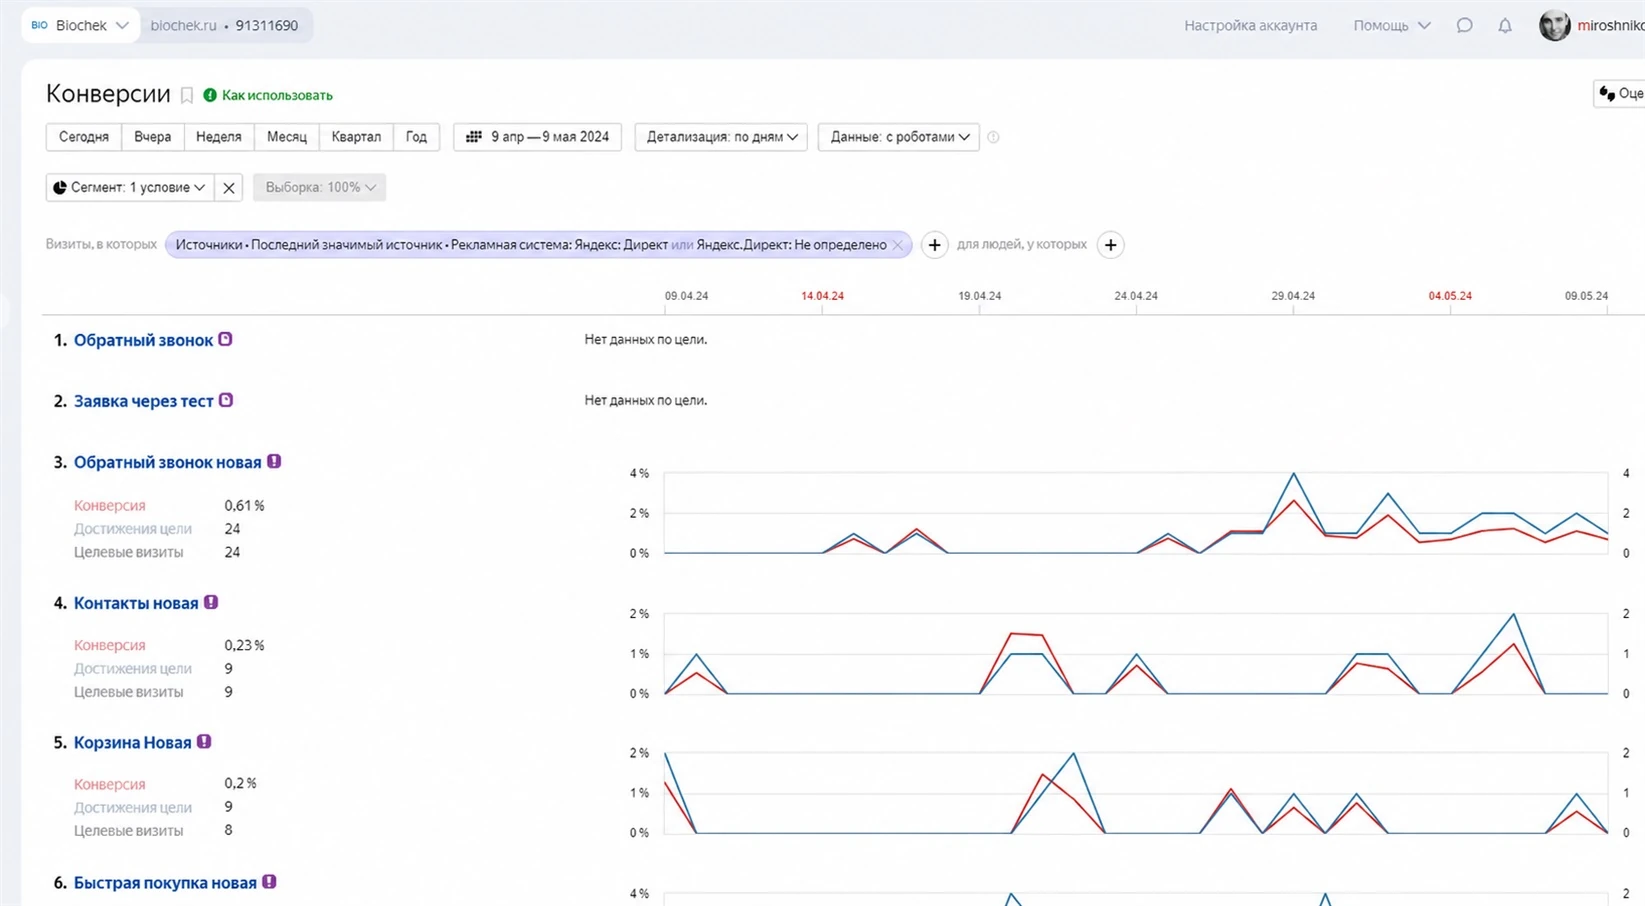Select the Сегодня period tab

click(x=84, y=137)
